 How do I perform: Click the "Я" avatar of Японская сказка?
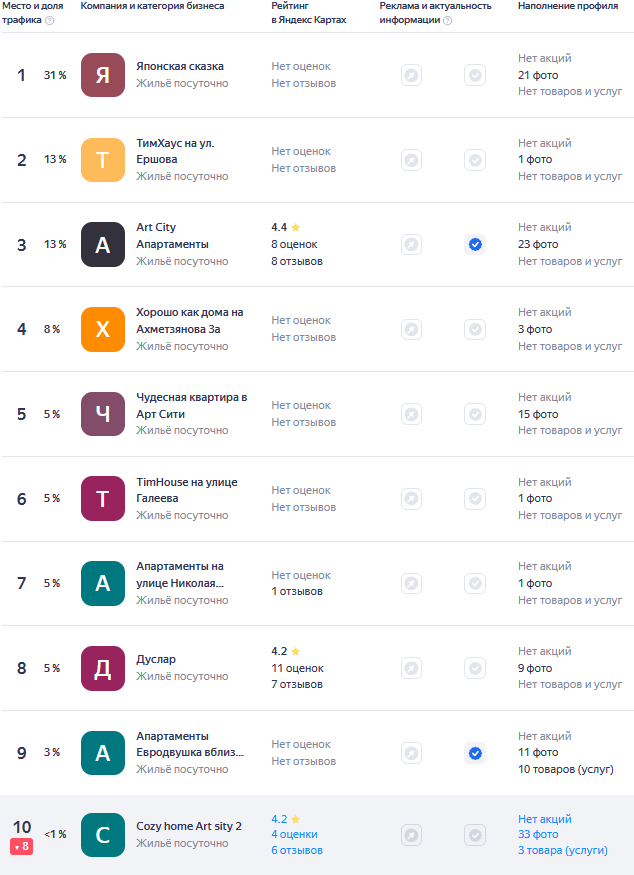[103, 75]
